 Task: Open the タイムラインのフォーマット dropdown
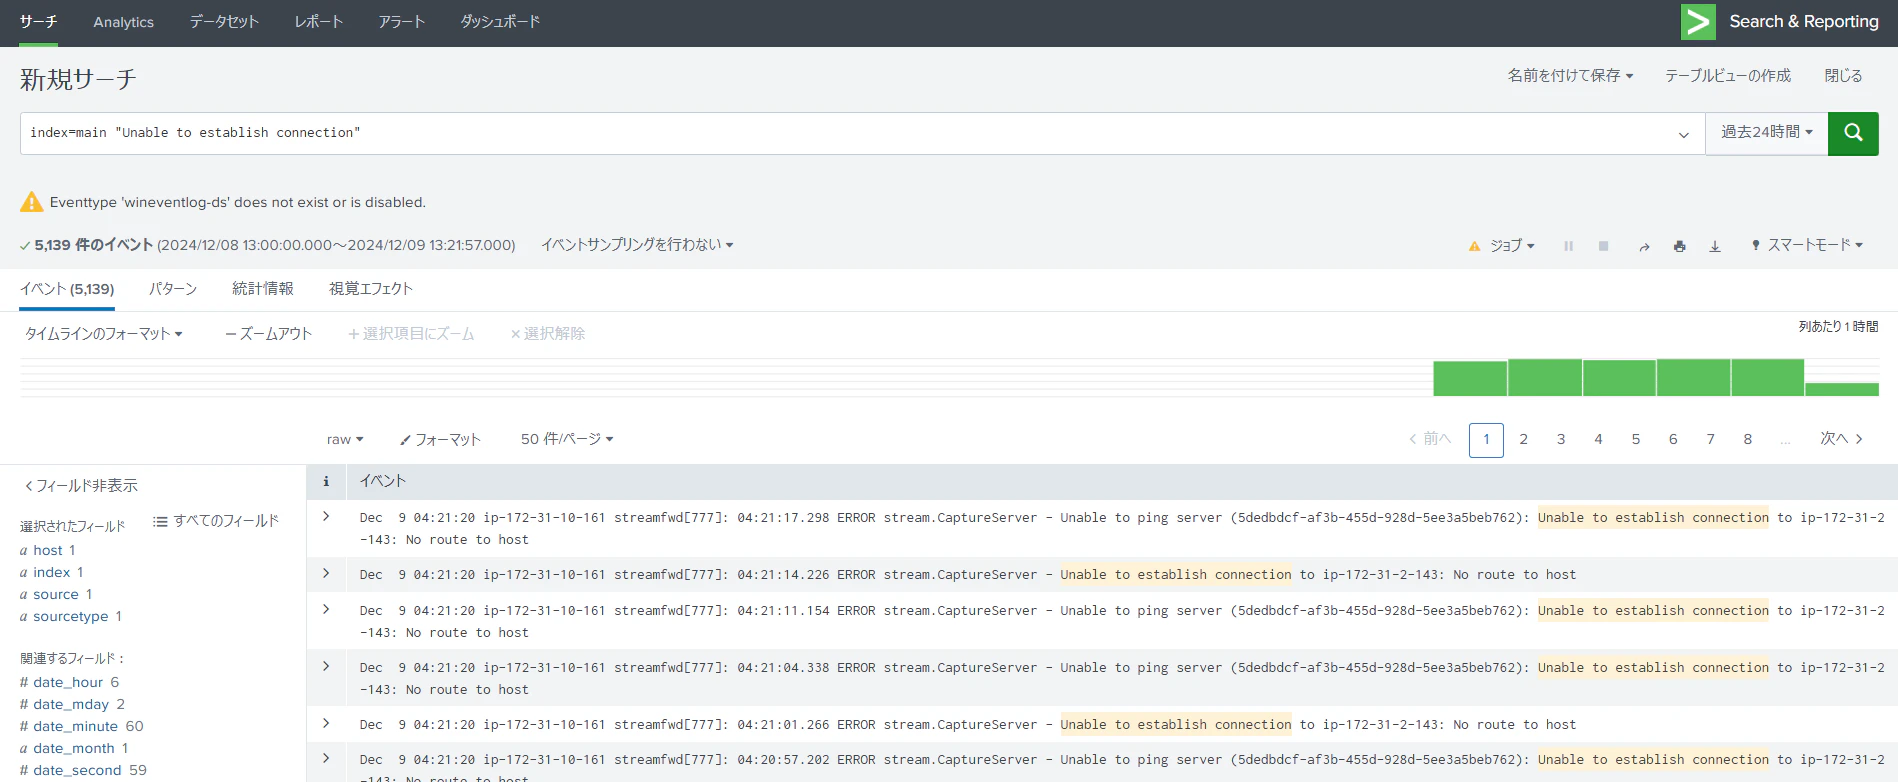pos(103,334)
